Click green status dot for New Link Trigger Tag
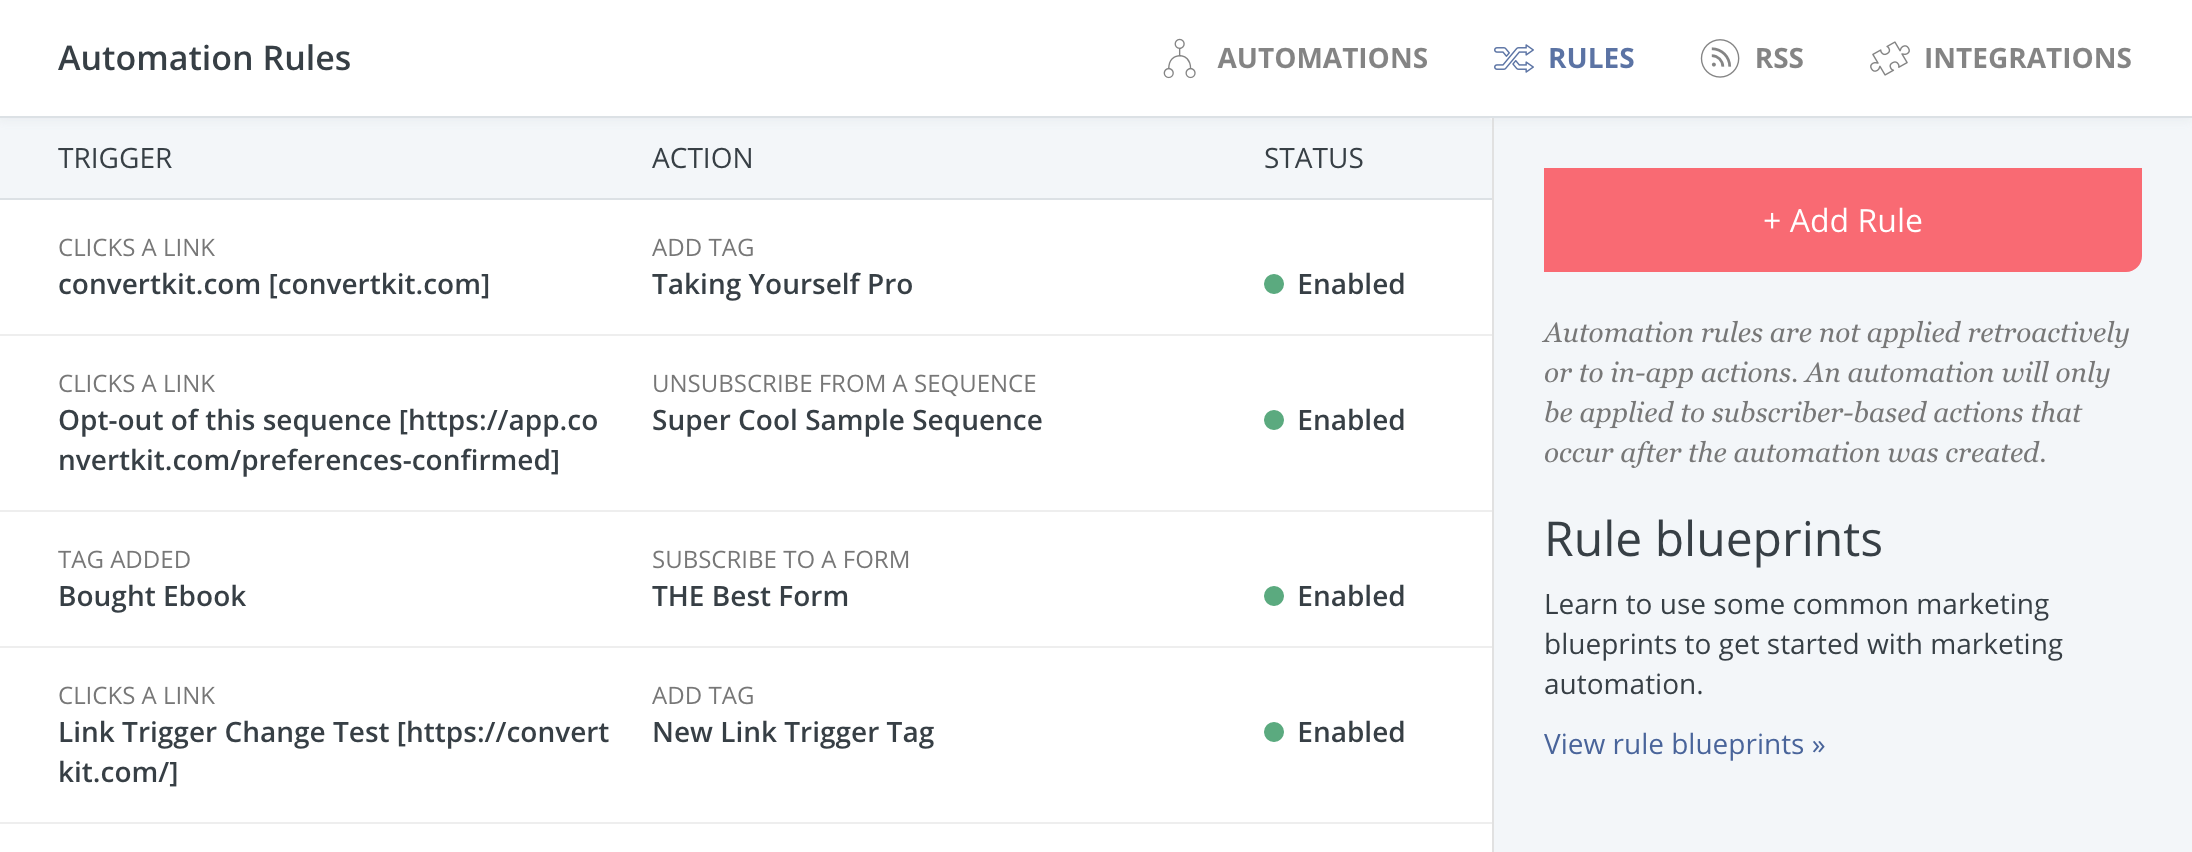The image size is (2192, 852). pyautogui.click(x=1274, y=732)
